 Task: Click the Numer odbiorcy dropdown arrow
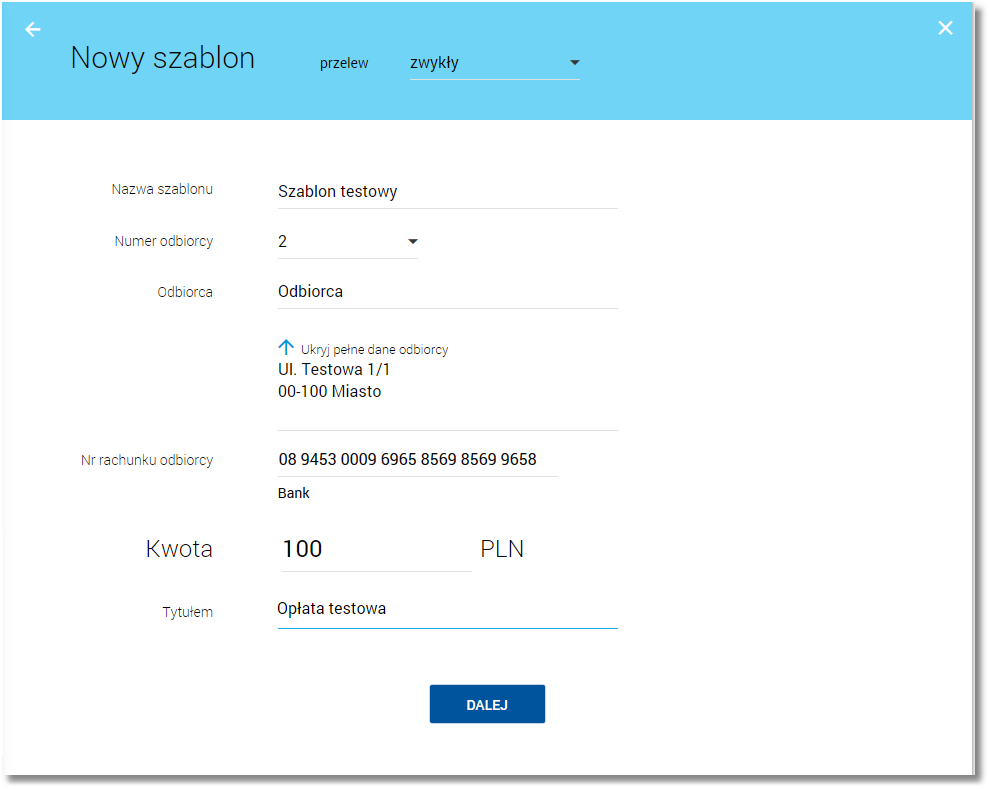coord(413,242)
